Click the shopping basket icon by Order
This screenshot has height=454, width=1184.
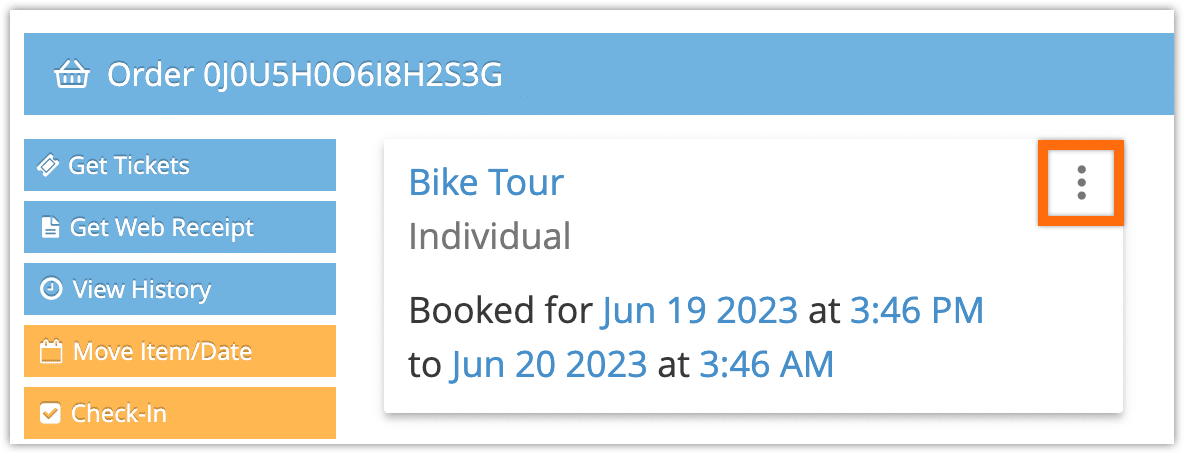click(x=72, y=76)
